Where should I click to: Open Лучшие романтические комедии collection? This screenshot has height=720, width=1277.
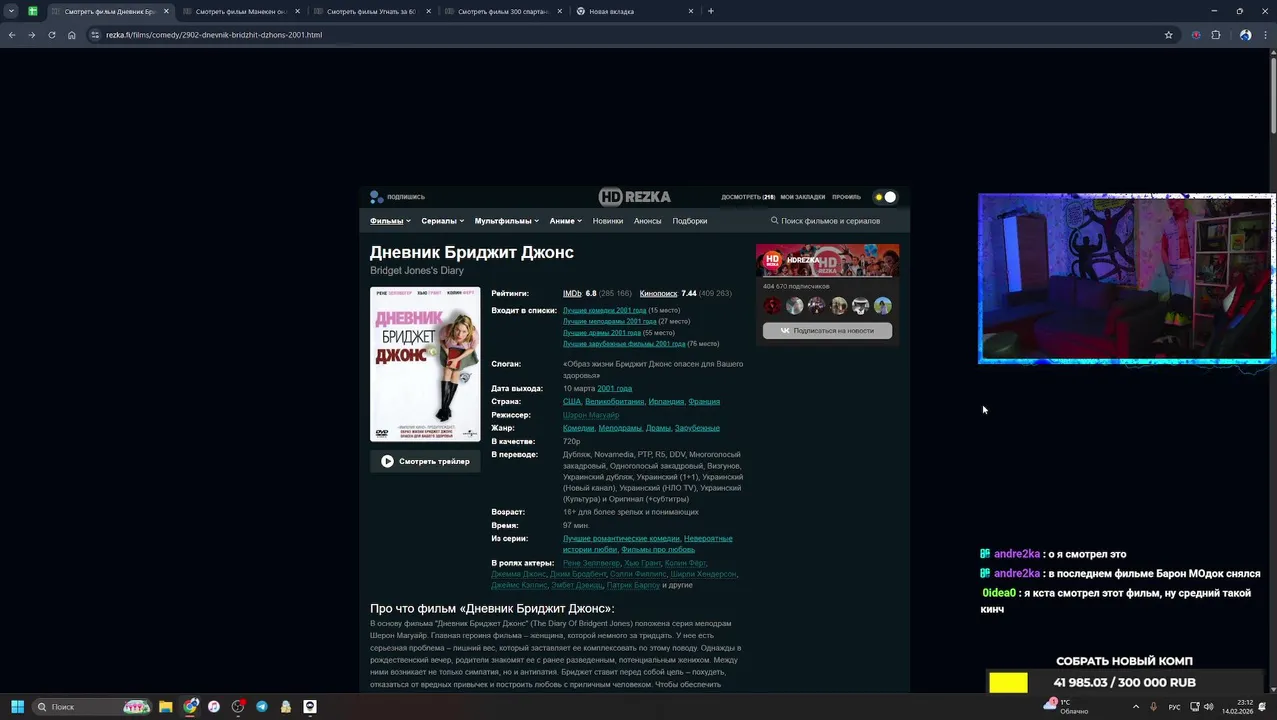coord(621,538)
